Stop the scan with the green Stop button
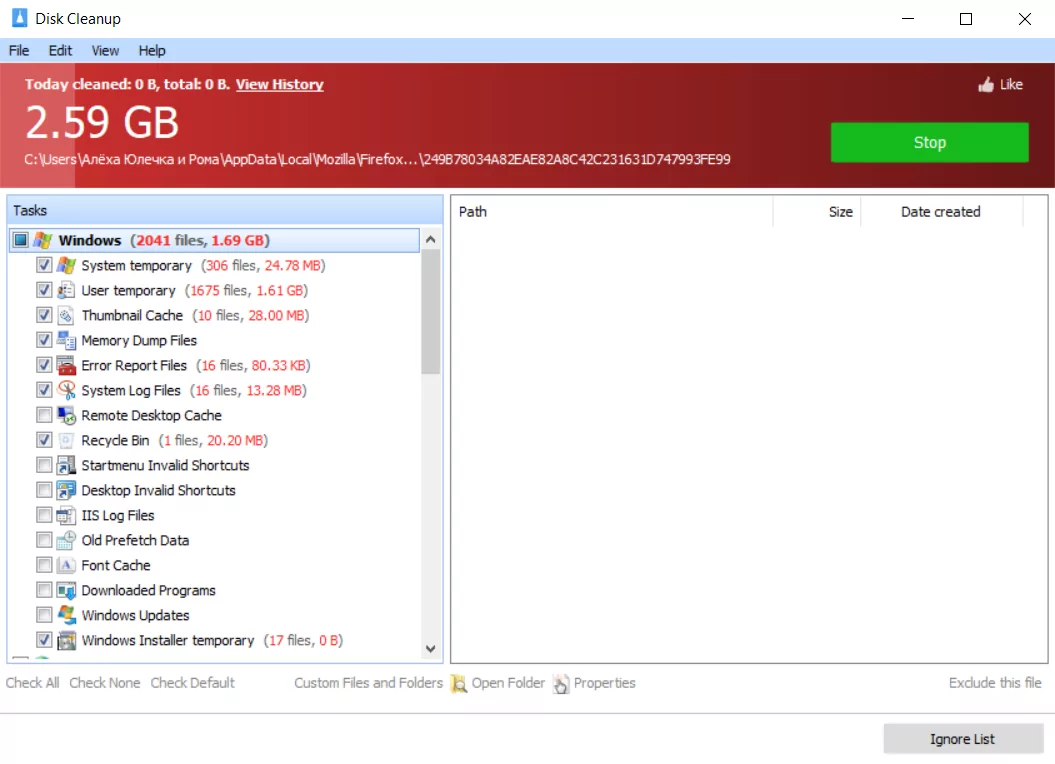 929,142
